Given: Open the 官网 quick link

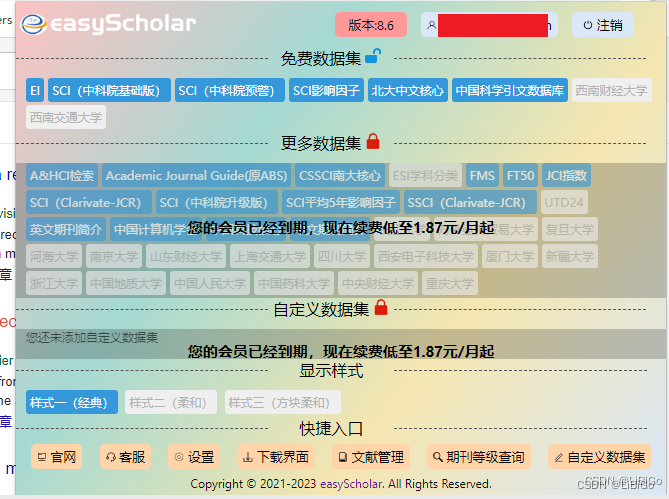Looking at the screenshot, I should [56, 457].
